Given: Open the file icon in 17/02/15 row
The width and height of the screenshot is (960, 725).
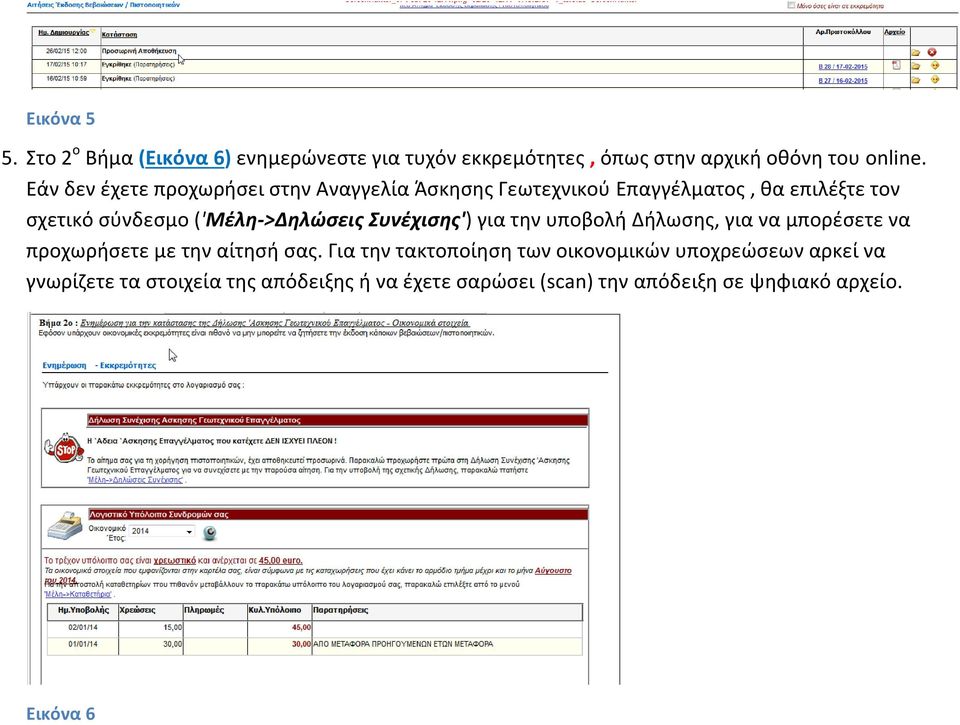Looking at the screenshot, I should 896,65.
